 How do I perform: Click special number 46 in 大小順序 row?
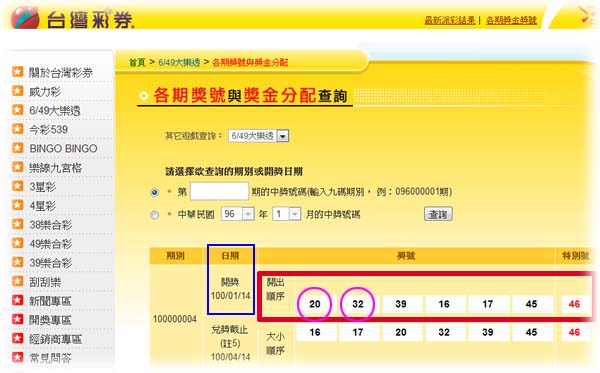574,332
